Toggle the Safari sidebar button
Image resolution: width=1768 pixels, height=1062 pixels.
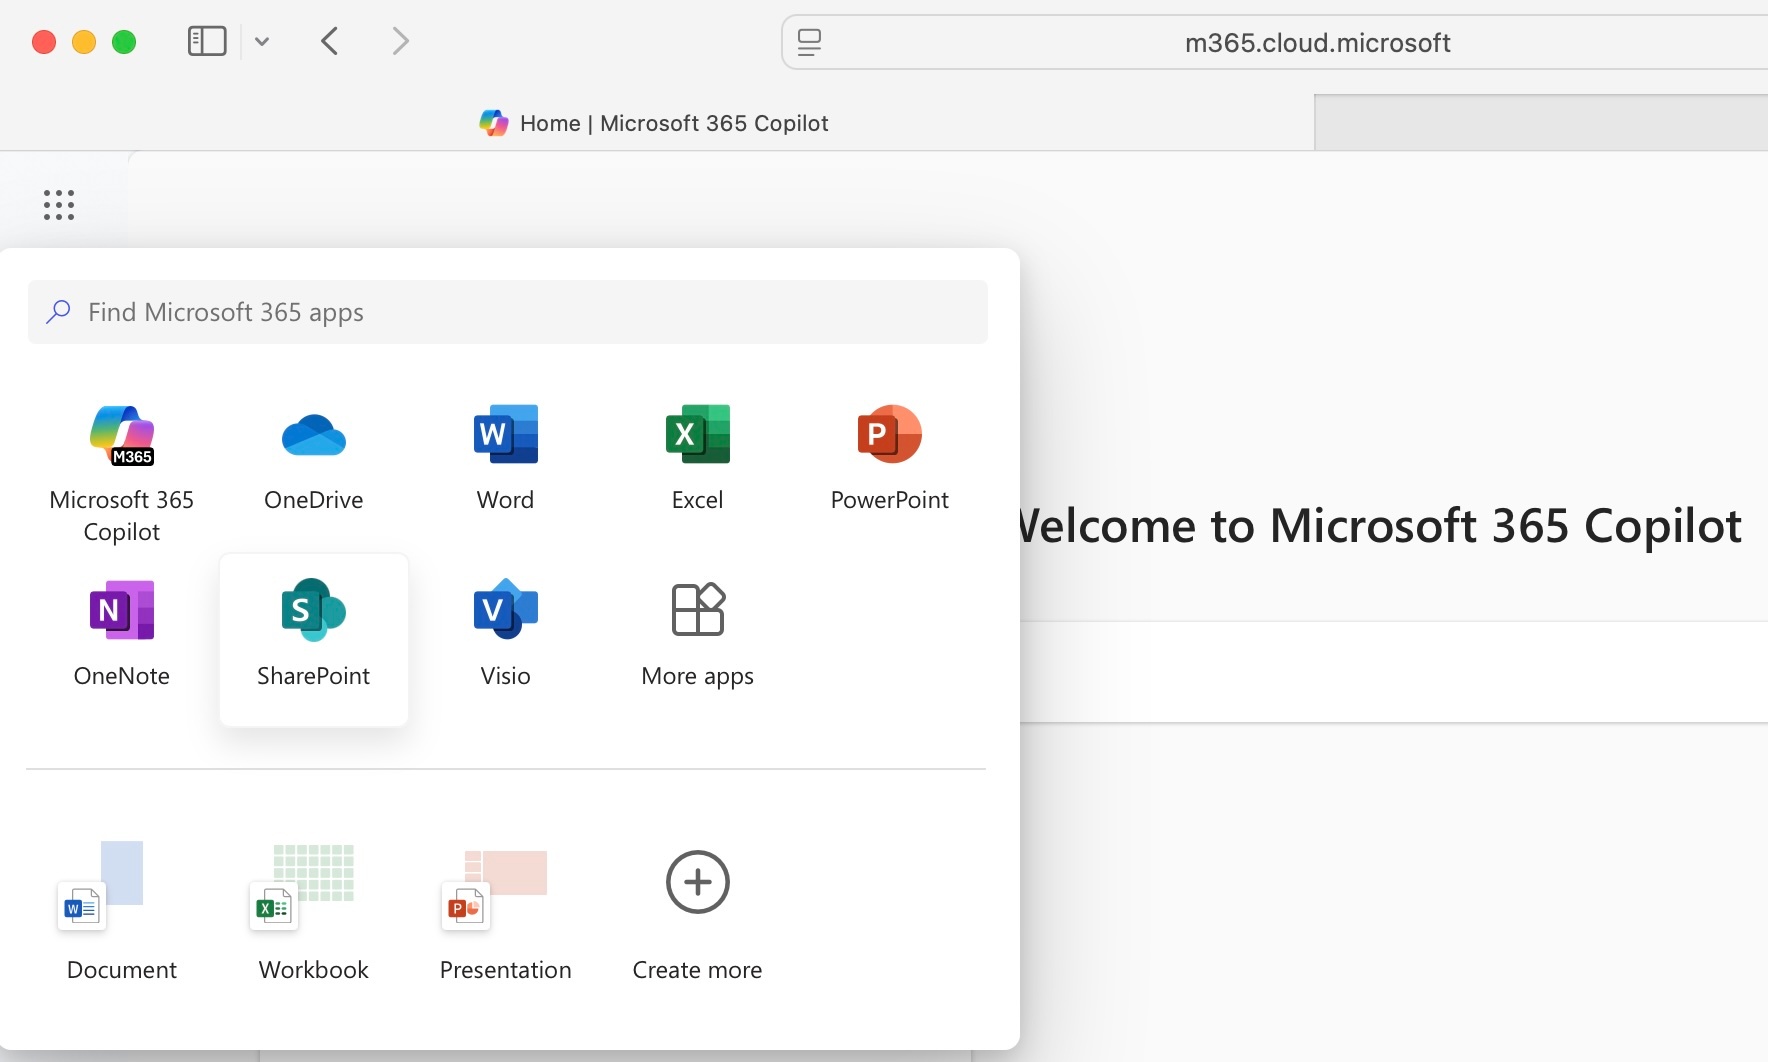click(x=207, y=41)
